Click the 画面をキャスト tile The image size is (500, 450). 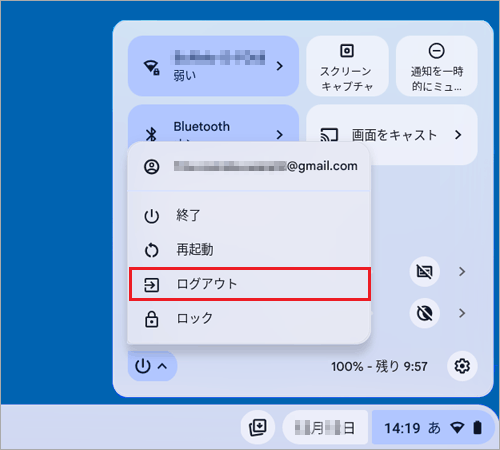tap(392, 135)
